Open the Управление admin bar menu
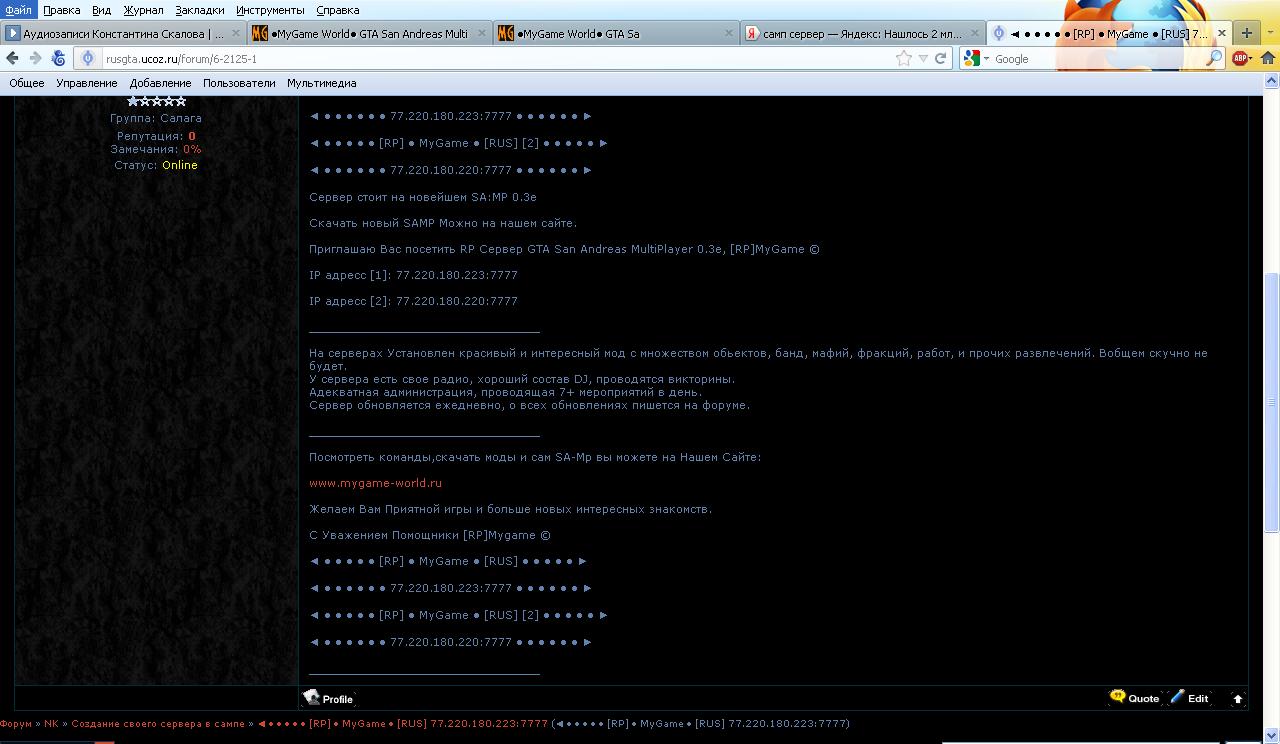Image resolution: width=1280 pixels, height=744 pixels. 87,83
